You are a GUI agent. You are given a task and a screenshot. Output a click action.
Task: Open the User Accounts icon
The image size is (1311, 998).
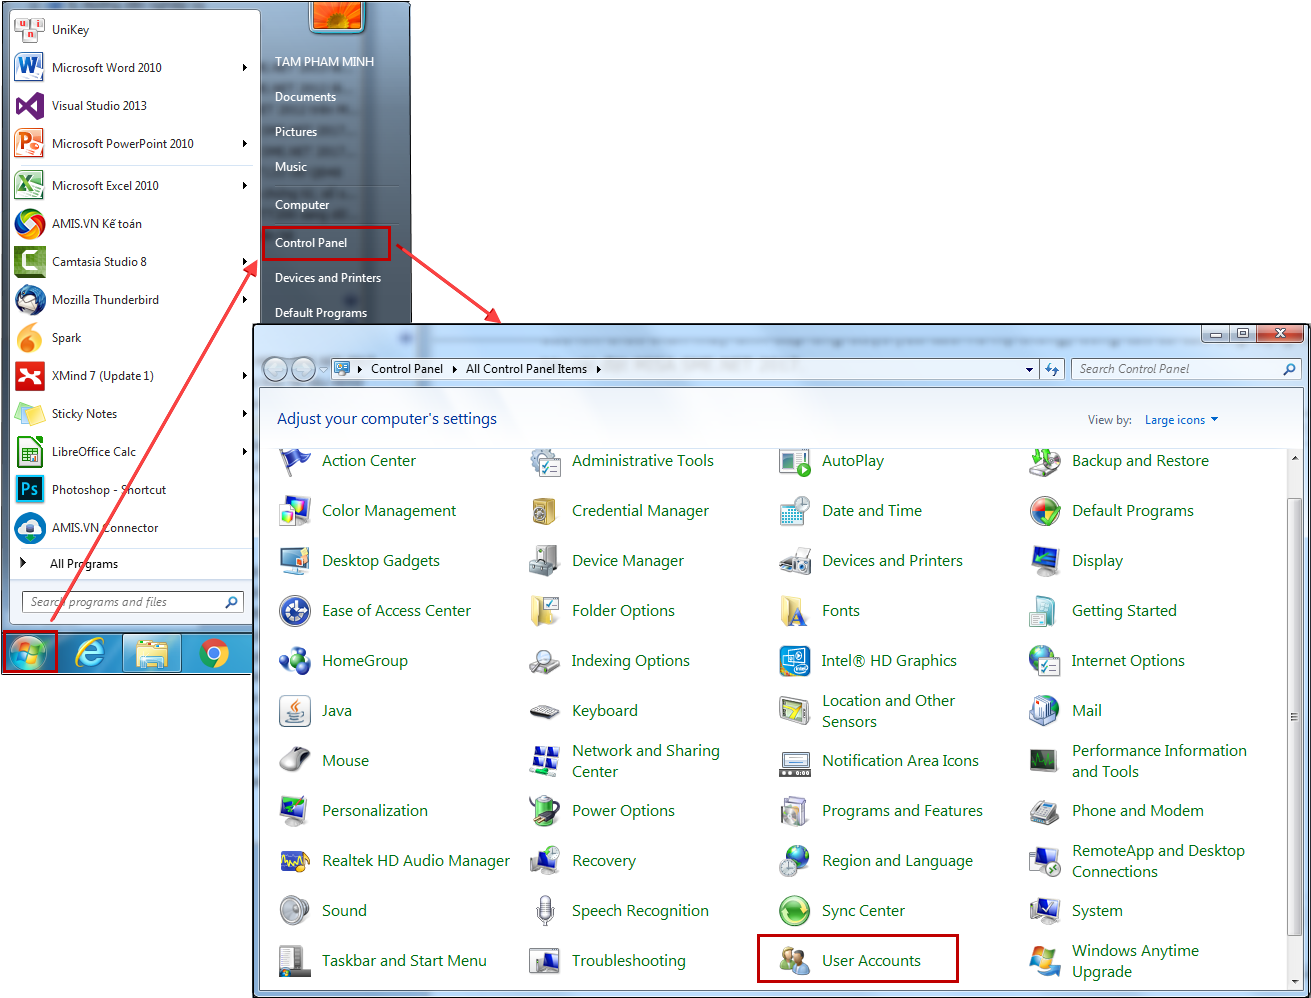[x=794, y=961]
